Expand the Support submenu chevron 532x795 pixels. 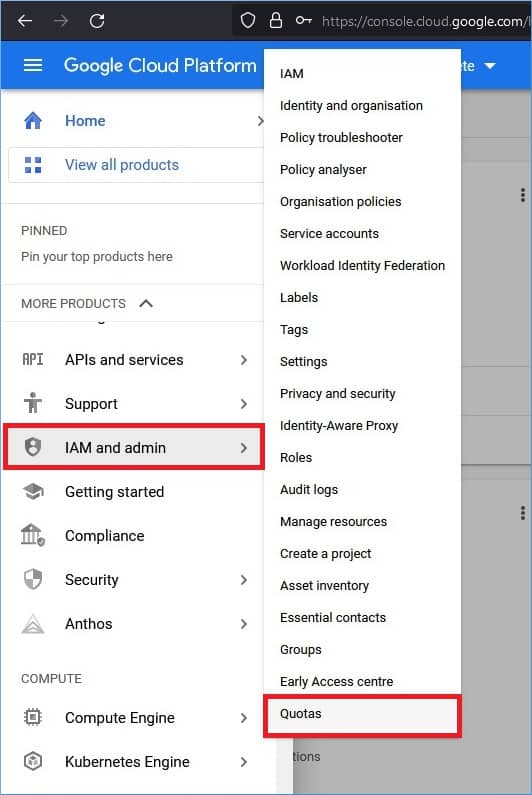[244, 404]
